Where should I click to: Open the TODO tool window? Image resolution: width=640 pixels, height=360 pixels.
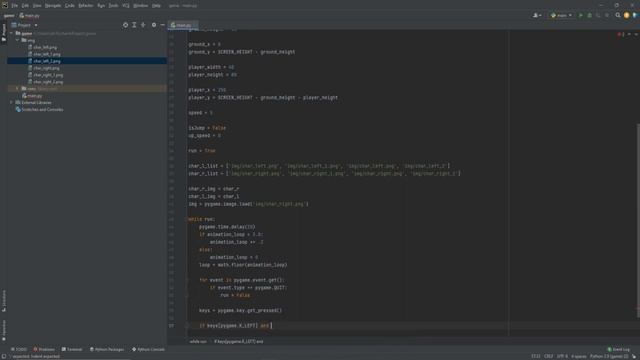pyautogui.click(x=19, y=349)
